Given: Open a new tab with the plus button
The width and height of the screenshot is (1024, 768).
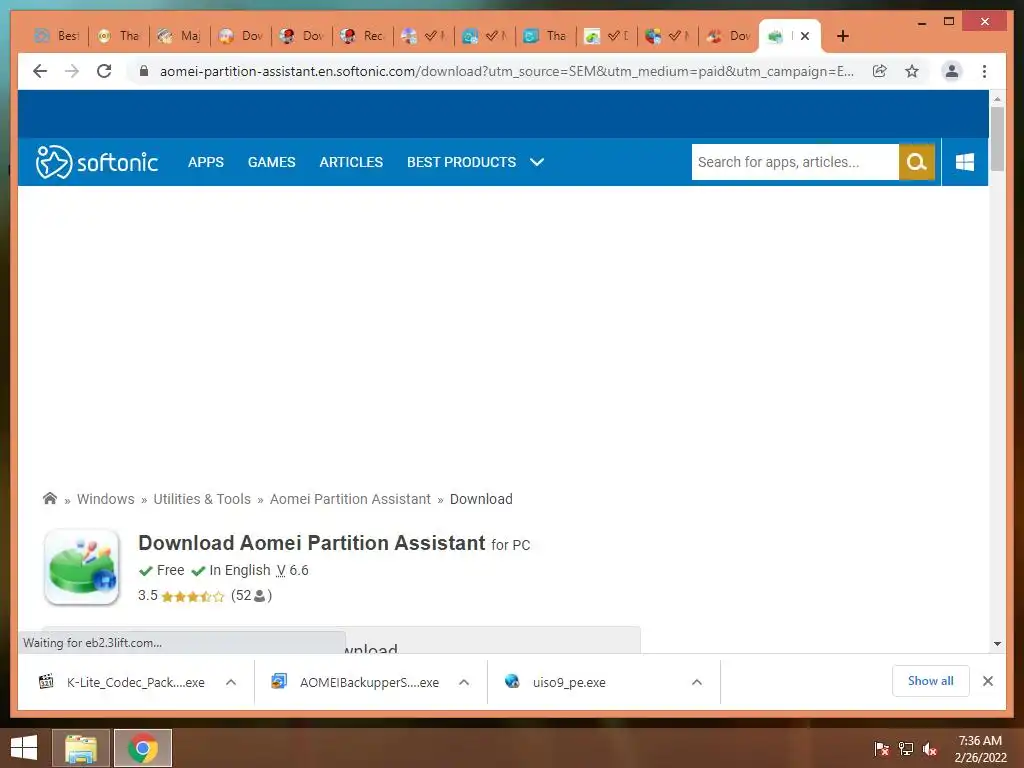Looking at the screenshot, I should point(842,36).
